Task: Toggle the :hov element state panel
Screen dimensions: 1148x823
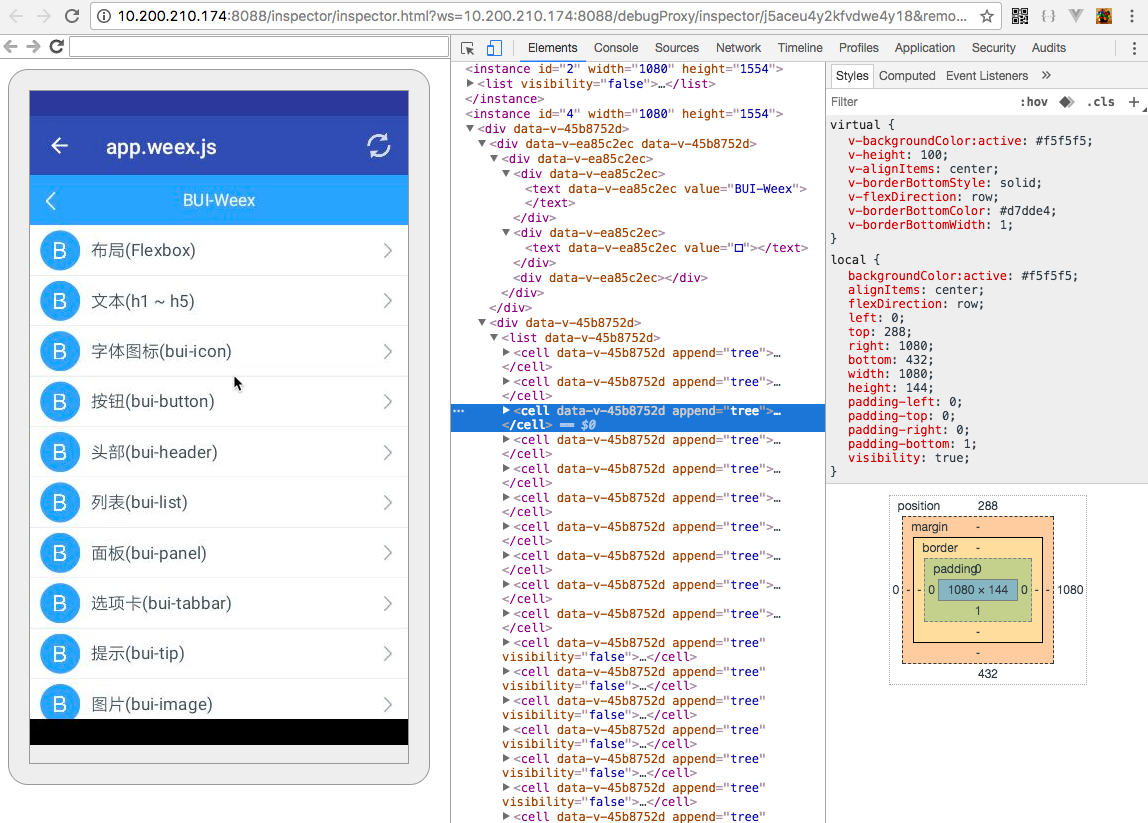Action: pyautogui.click(x=1034, y=101)
